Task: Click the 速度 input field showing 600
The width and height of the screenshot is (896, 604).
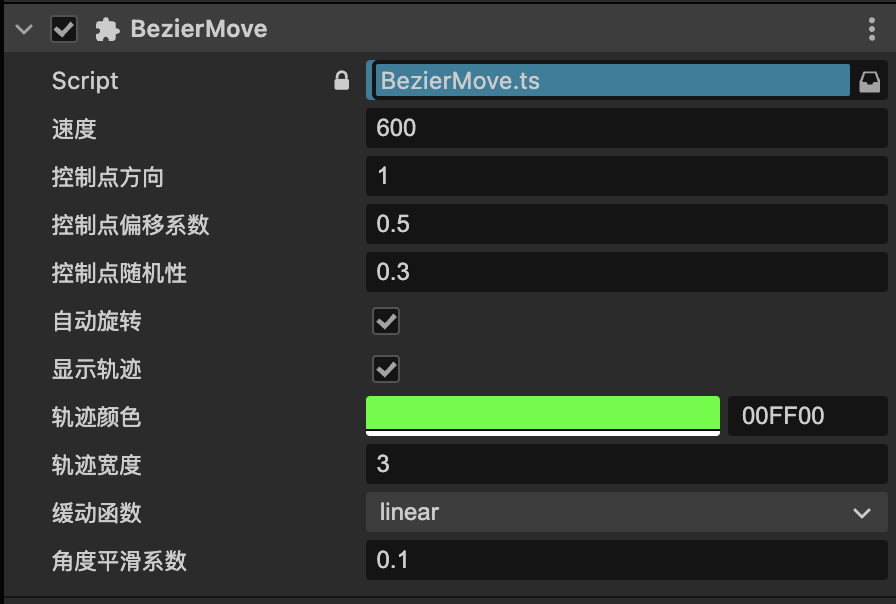Action: click(626, 128)
